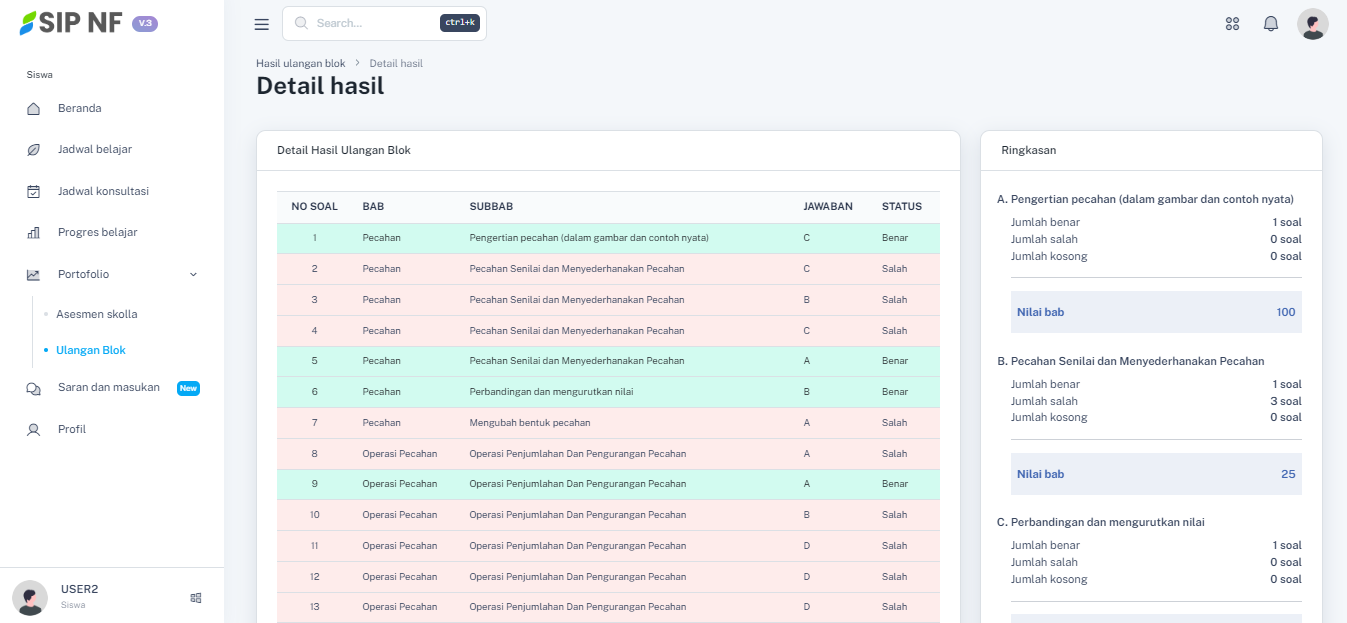
Task: Click the Progres belajar chart icon
Action: pyautogui.click(x=34, y=233)
